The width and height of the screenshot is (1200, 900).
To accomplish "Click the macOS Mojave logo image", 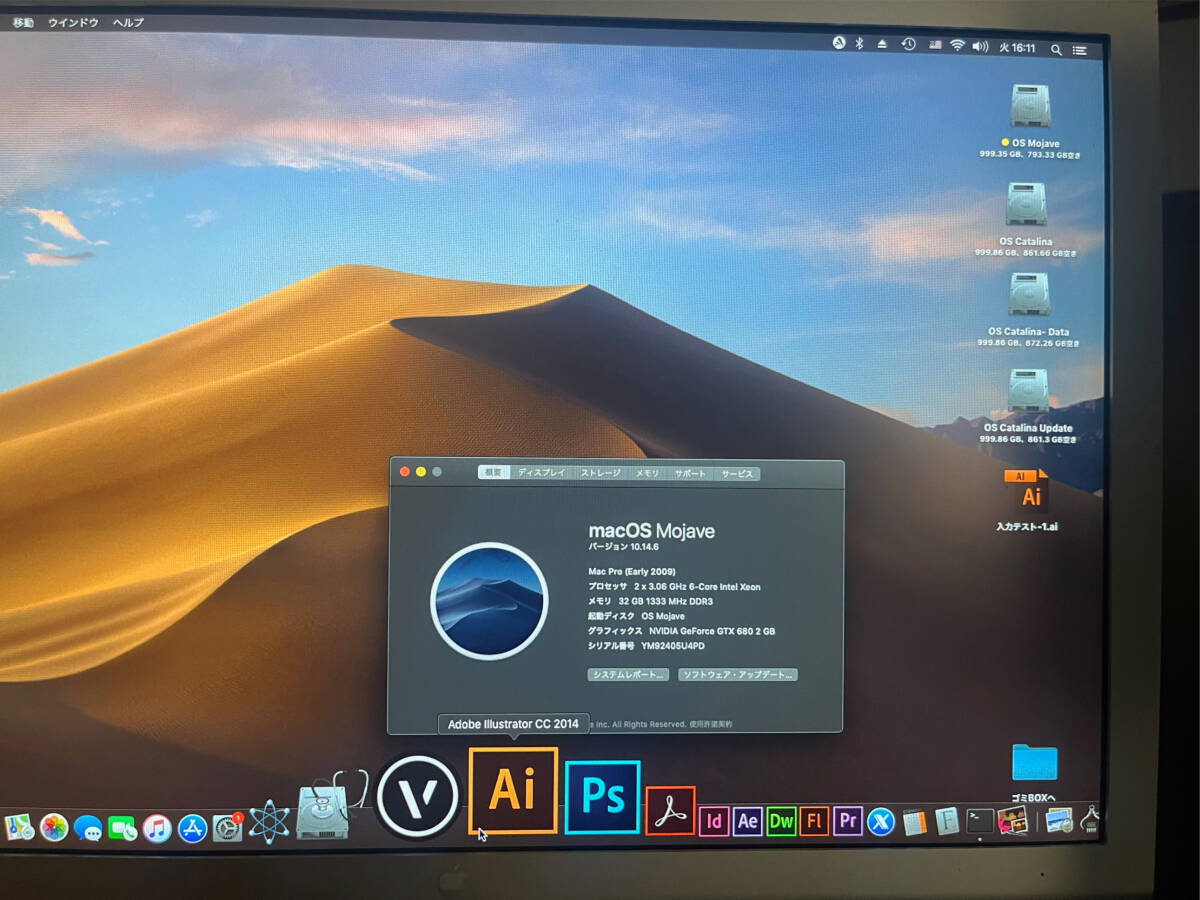I will click(x=489, y=601).
